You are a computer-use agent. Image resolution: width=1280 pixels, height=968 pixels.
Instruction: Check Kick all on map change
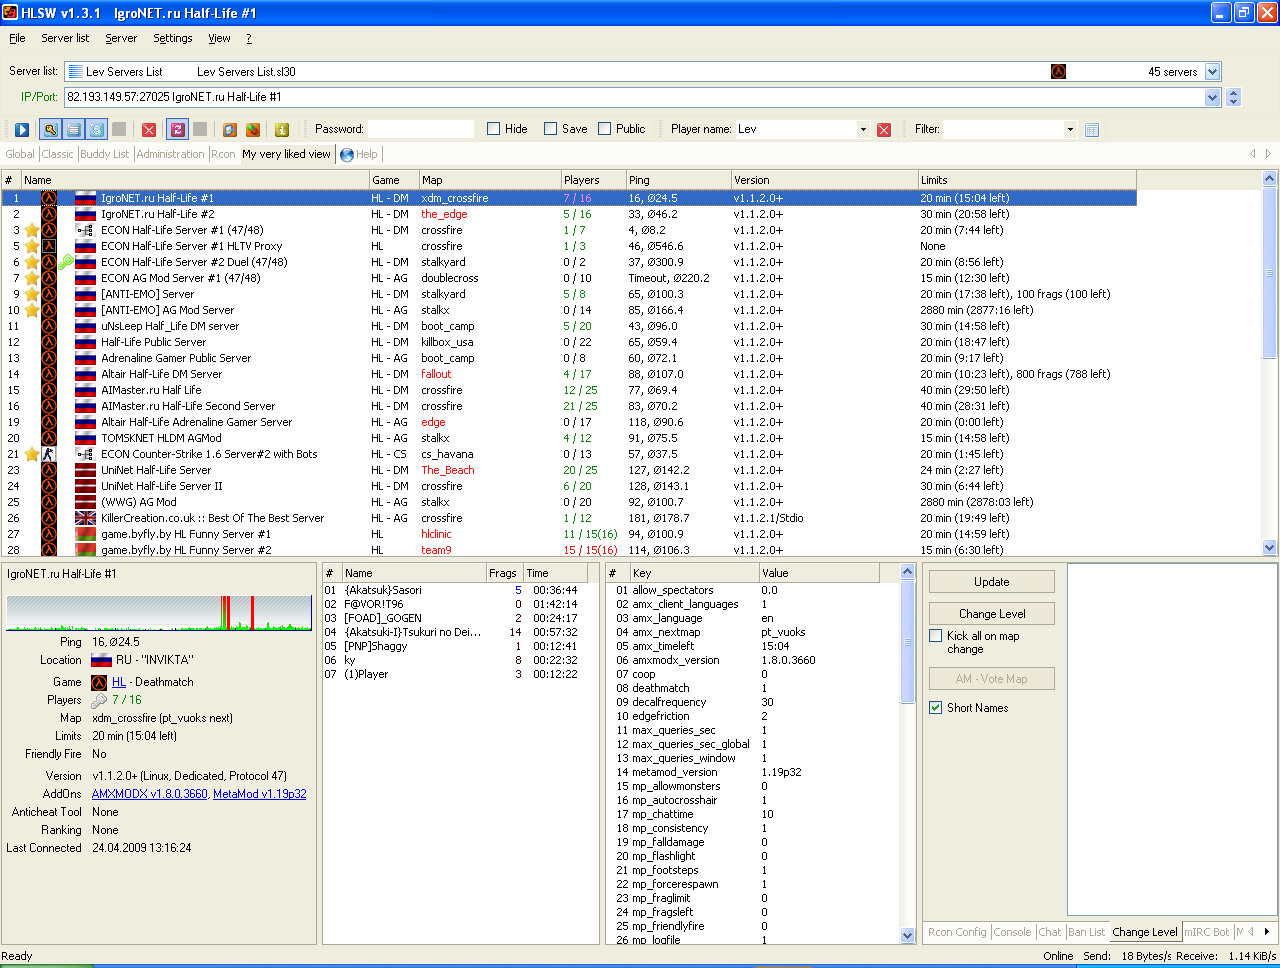coord(936,636)
